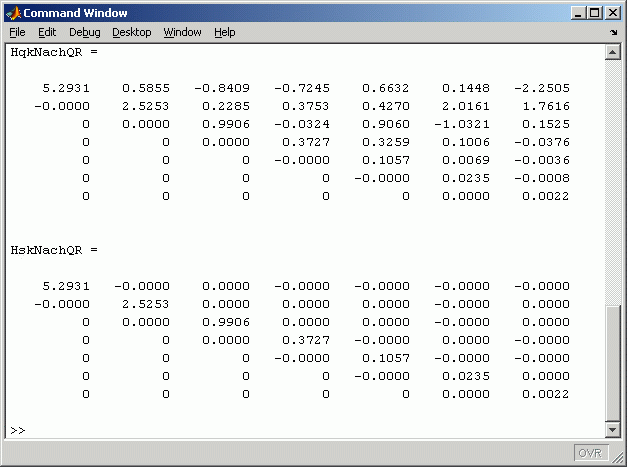Click the scrollbar track above the thumb
This screenshot has width=627, height=467.
pos(613,180)
